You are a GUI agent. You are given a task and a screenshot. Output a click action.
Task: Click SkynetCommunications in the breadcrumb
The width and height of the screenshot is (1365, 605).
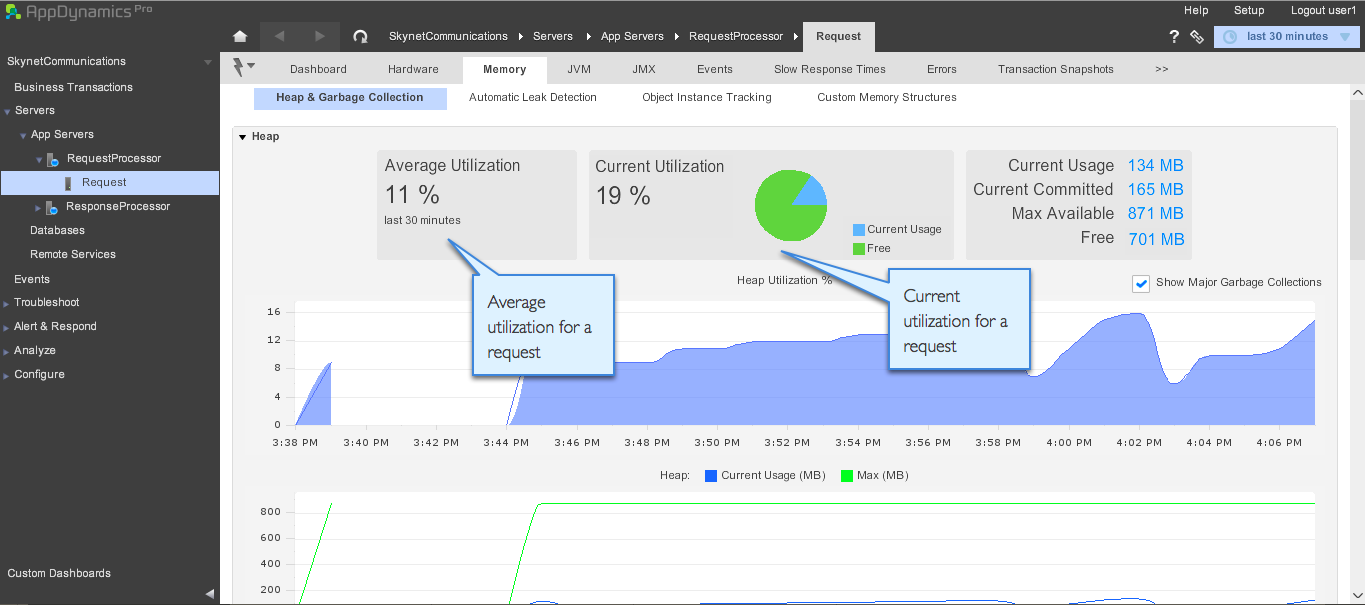click(x=448, y=36)
